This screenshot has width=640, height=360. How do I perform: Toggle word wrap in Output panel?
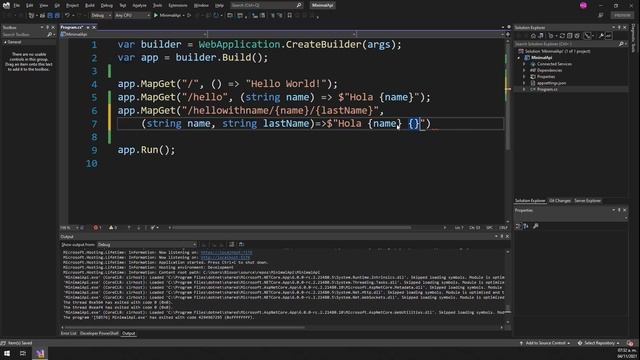[x=232, y=244]
